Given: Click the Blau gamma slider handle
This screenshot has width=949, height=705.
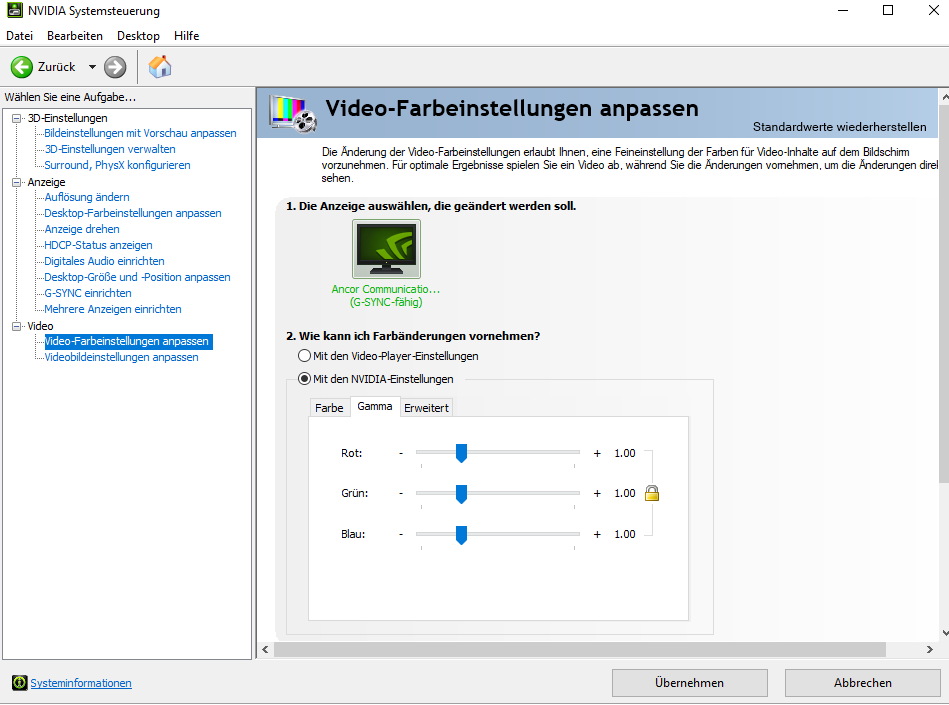Looking at the screenshot, I should (x=461, y=535).
